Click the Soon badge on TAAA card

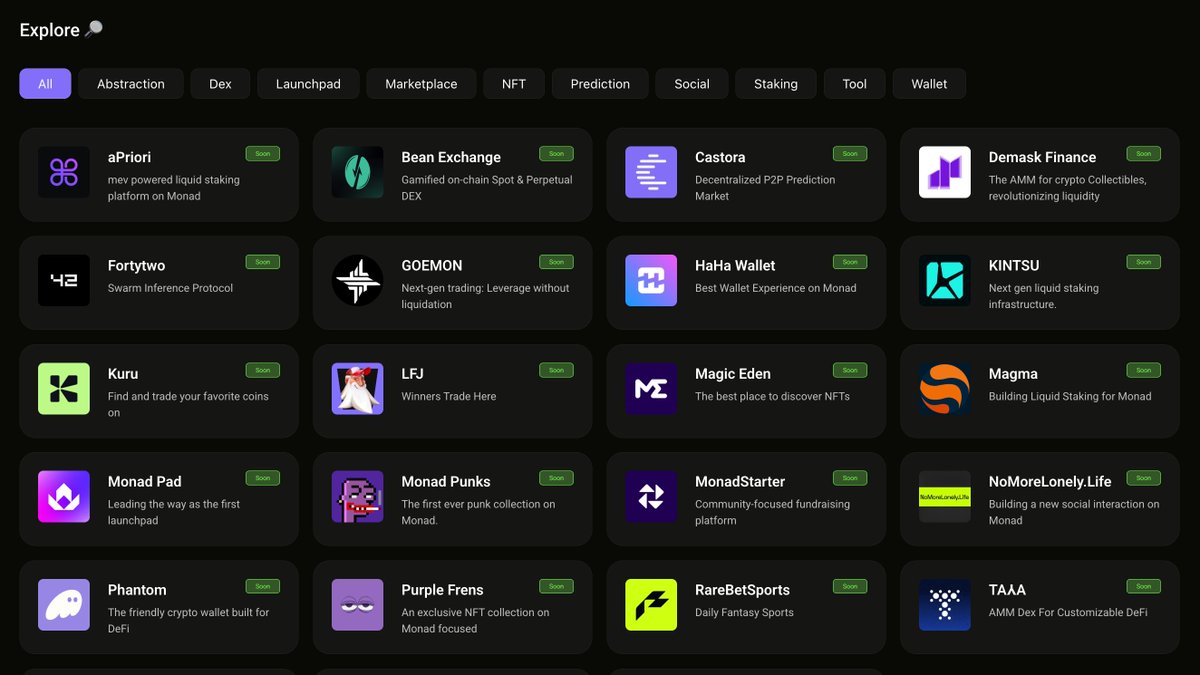[1144, 586]
